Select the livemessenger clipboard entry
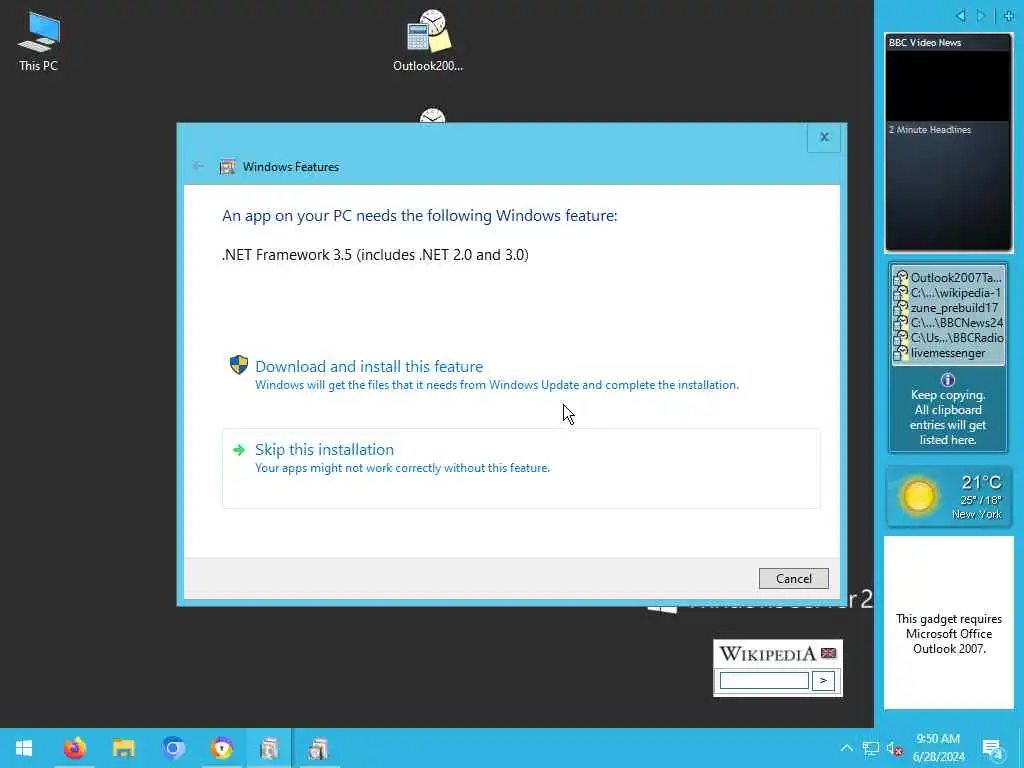 click(948, 353)
